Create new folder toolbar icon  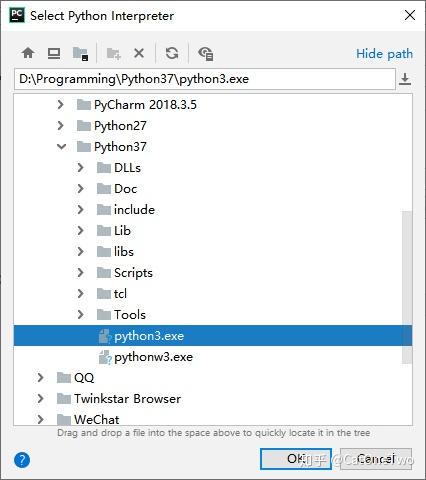tap(113, 53)
